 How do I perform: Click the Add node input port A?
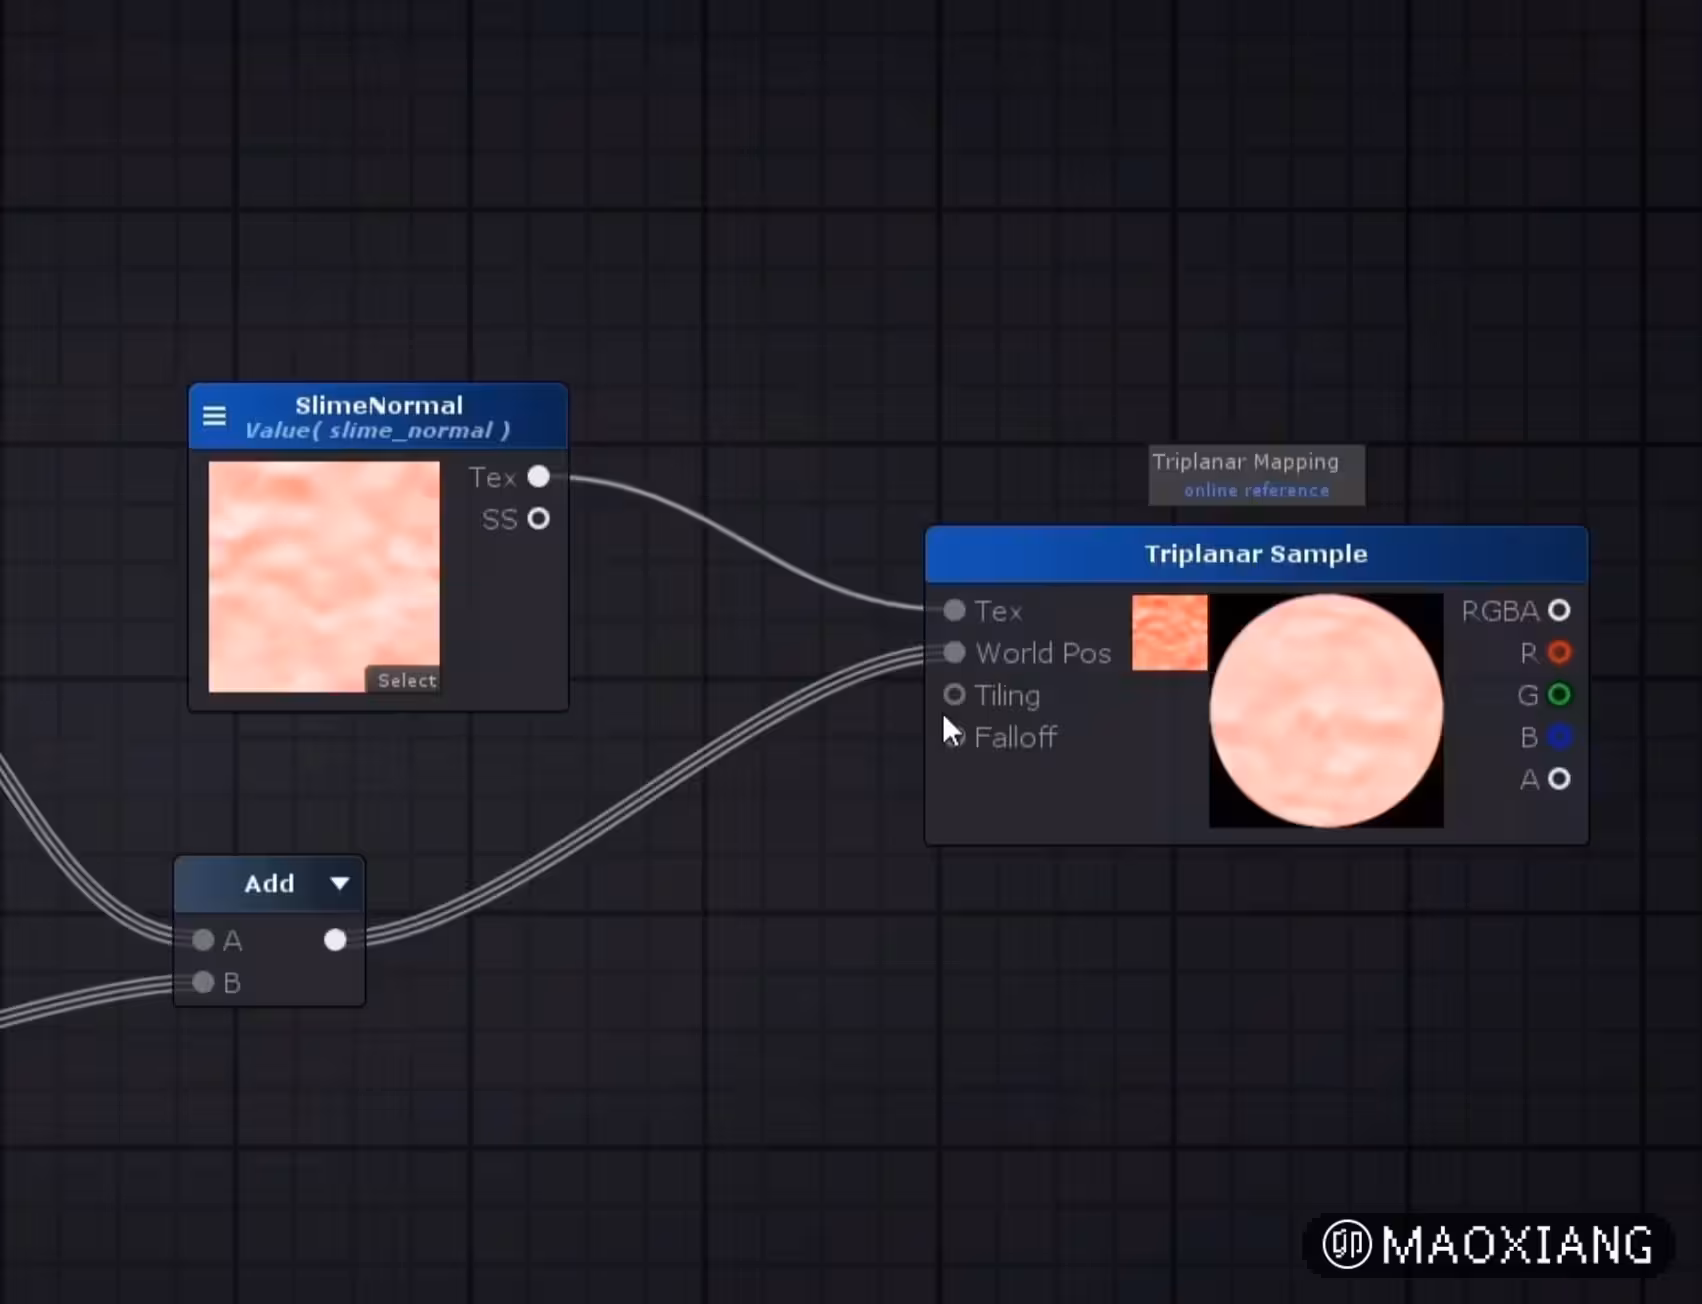click(203, 940)
